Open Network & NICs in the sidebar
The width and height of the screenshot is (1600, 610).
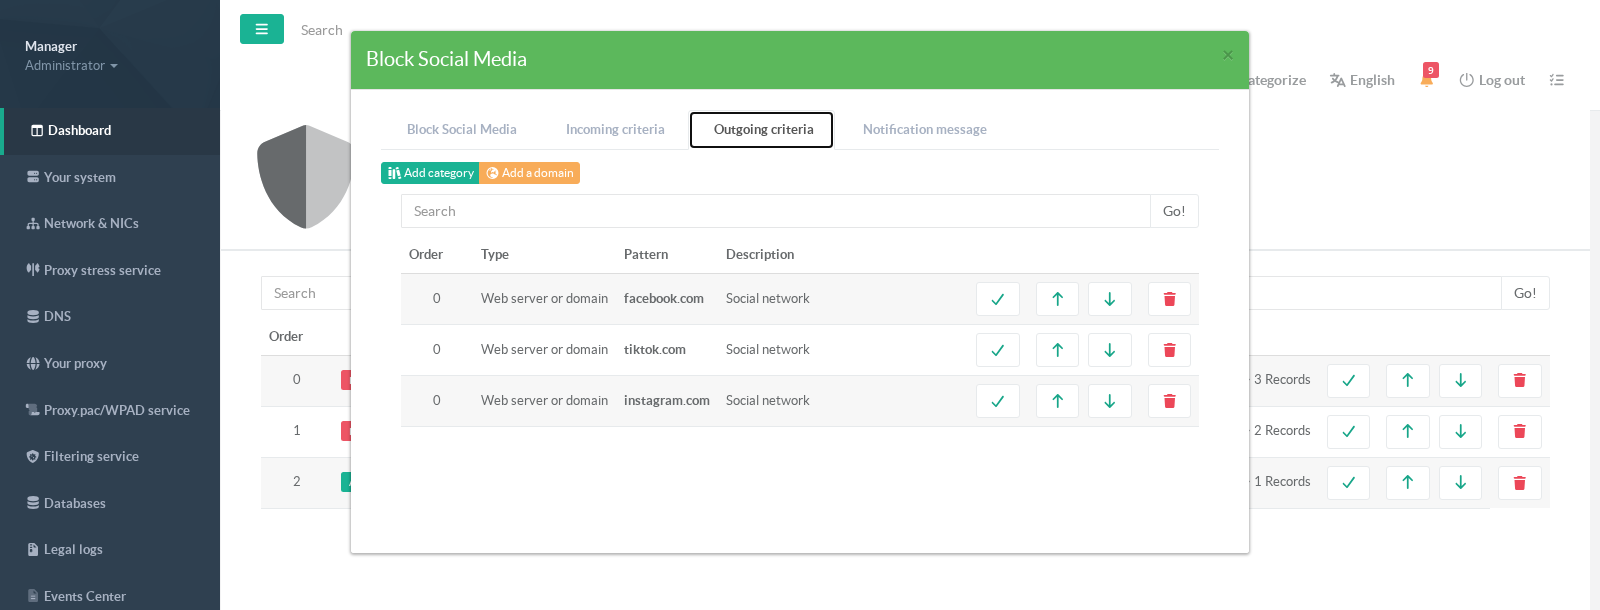[110, 223]
